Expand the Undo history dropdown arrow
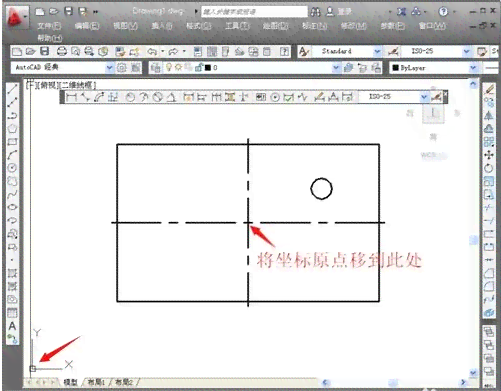 [x=163, y=52]
